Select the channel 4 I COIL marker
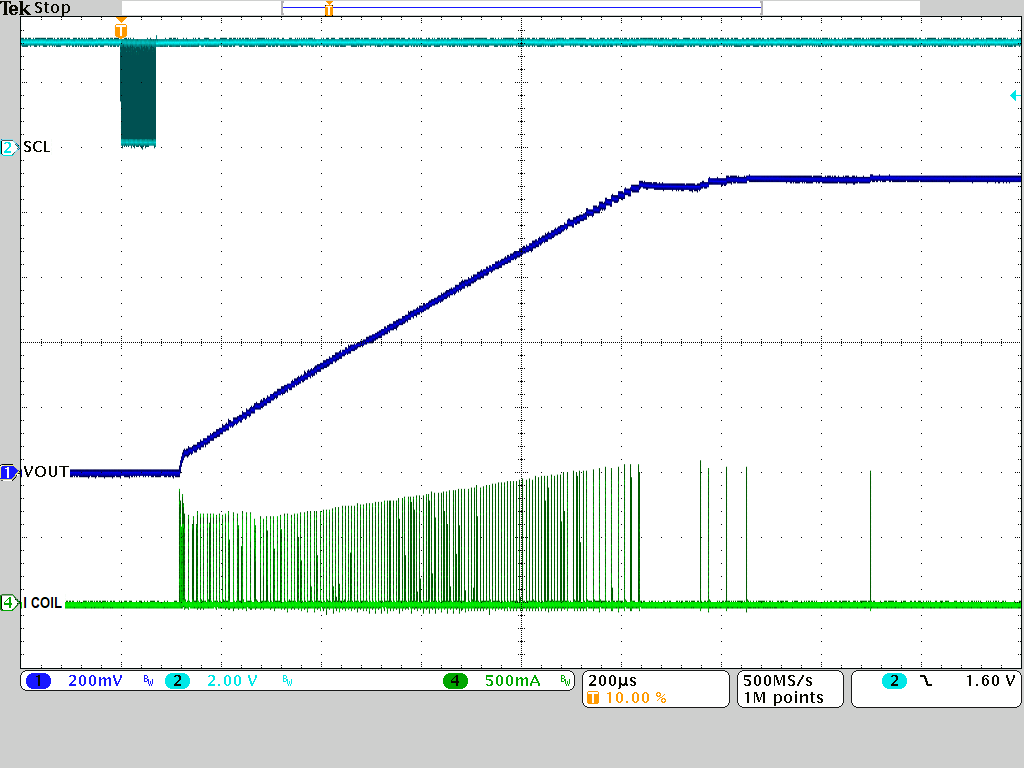 point(8,602)
